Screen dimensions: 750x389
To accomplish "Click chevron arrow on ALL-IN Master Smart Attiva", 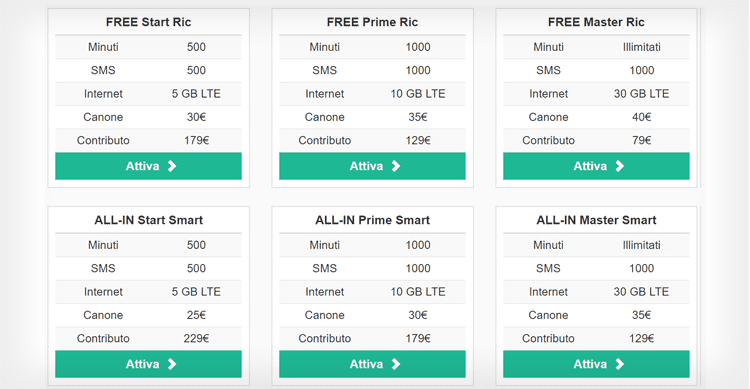I will tap(620, 364).
